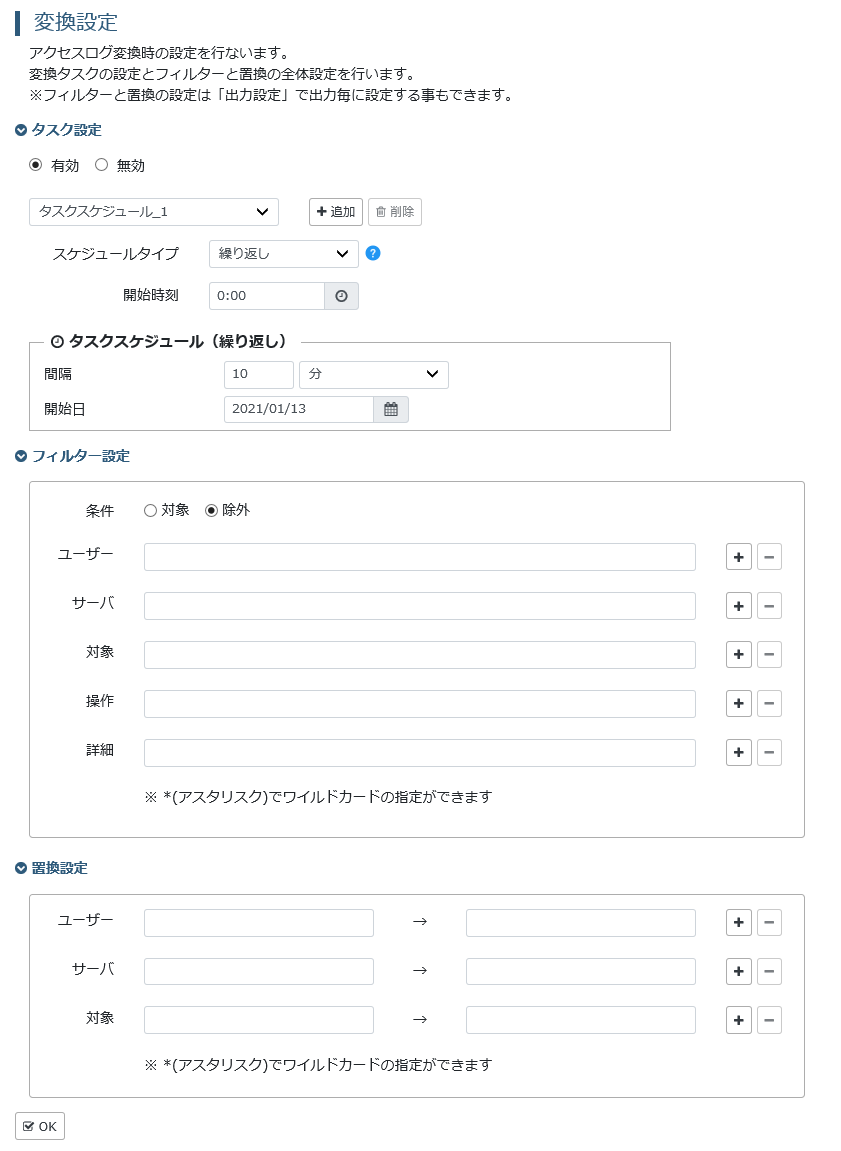The width and height of the screenshot is (841, 1151).
Task: Click the ユーザー replacement destination field
Action: tap(580, 923)
